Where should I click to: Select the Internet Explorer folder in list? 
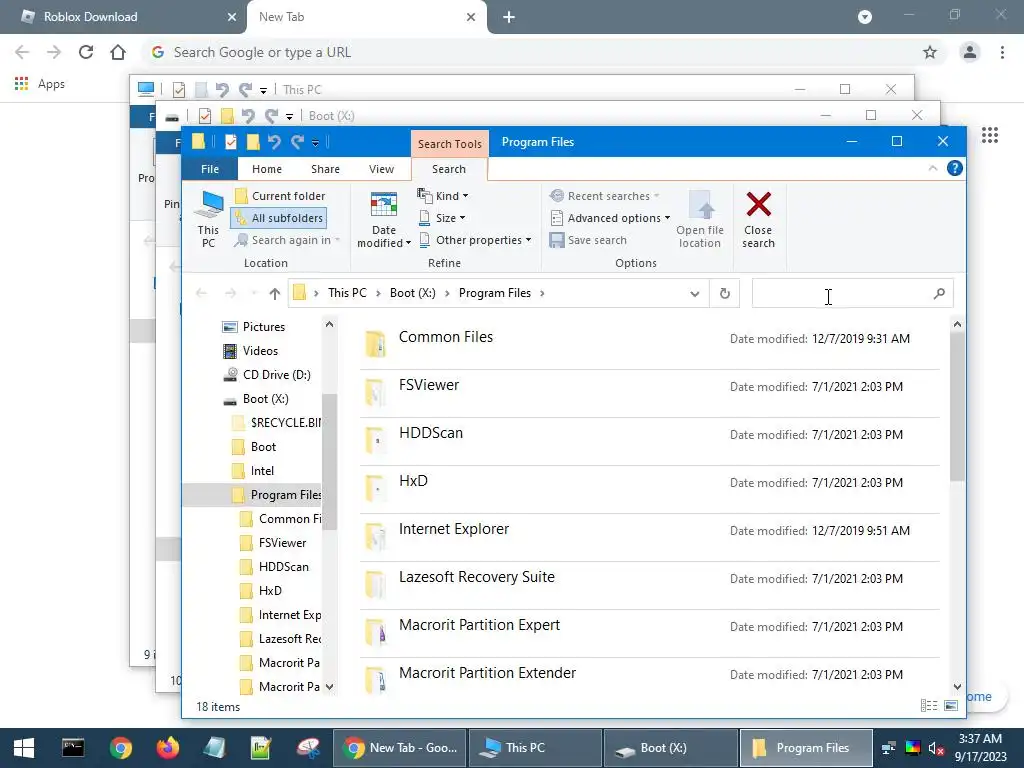pos(649,537)
